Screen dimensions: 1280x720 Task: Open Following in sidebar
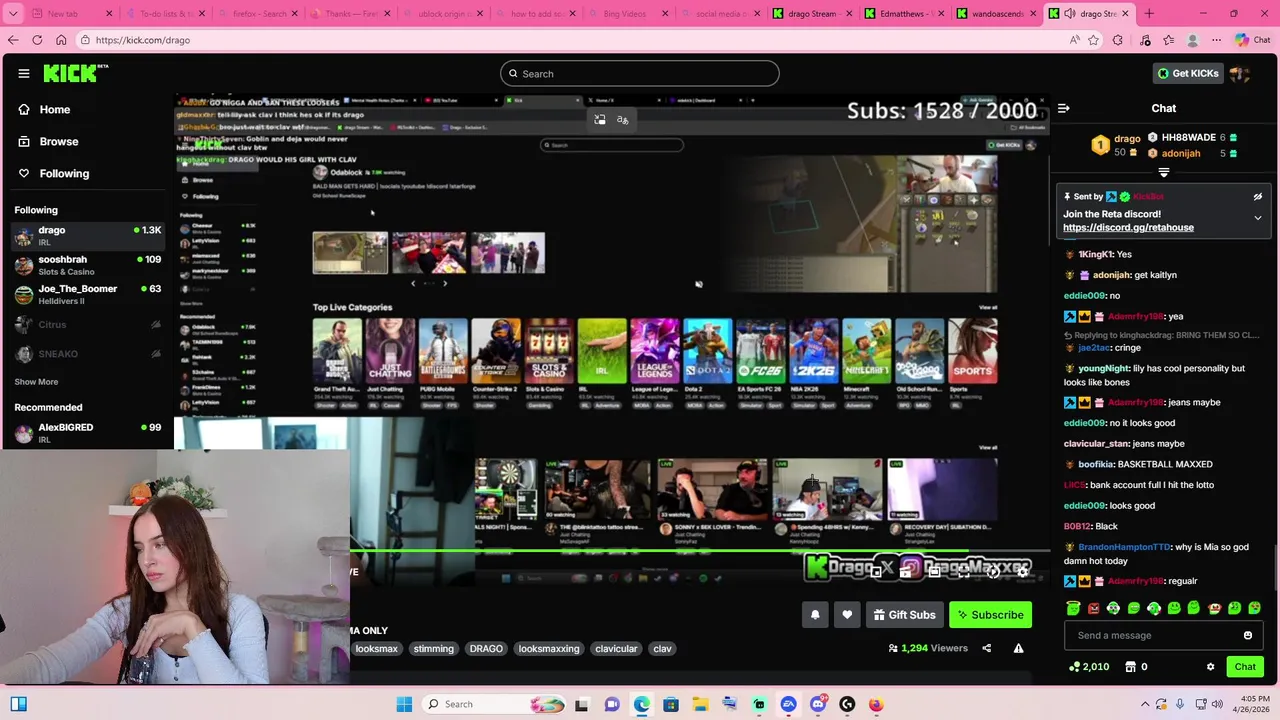tap(64, 173)
